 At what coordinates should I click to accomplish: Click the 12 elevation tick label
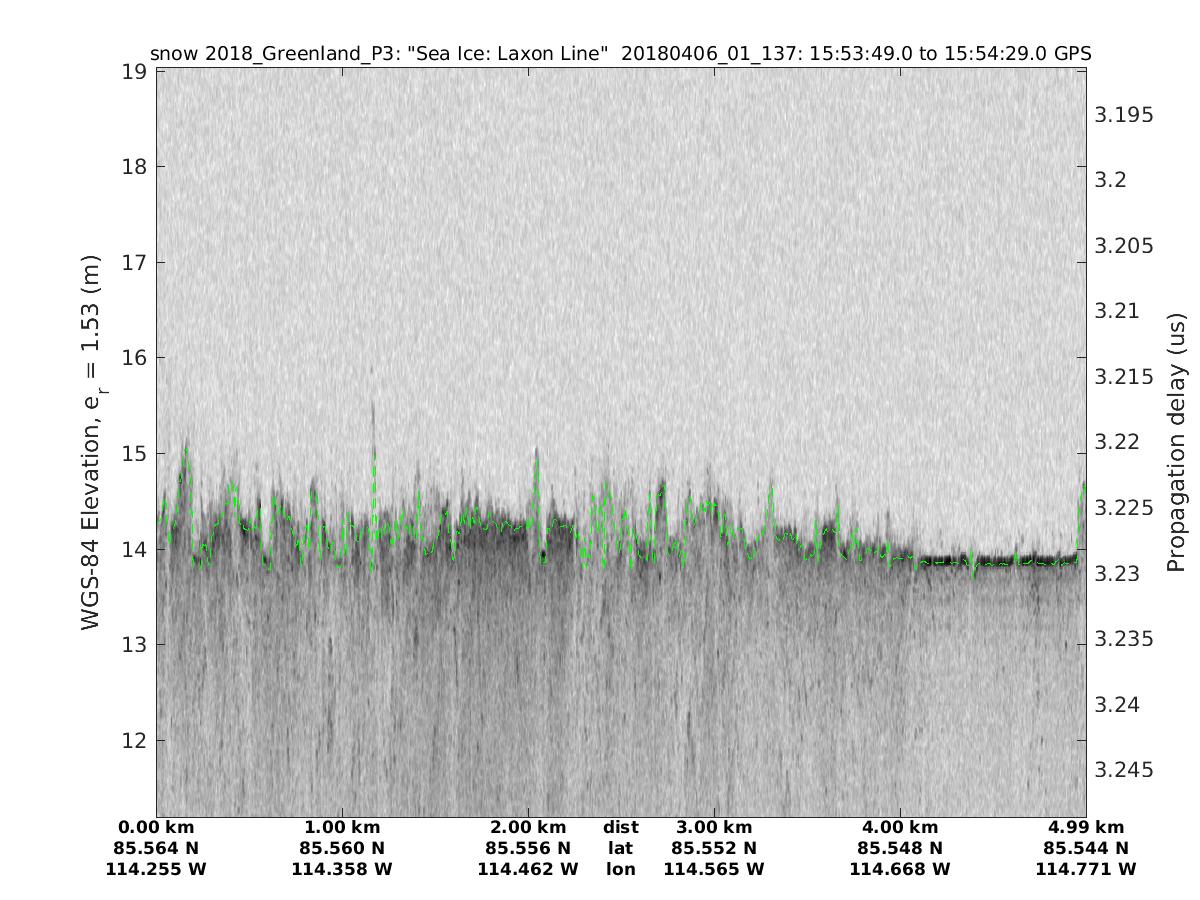coord(136,741)
